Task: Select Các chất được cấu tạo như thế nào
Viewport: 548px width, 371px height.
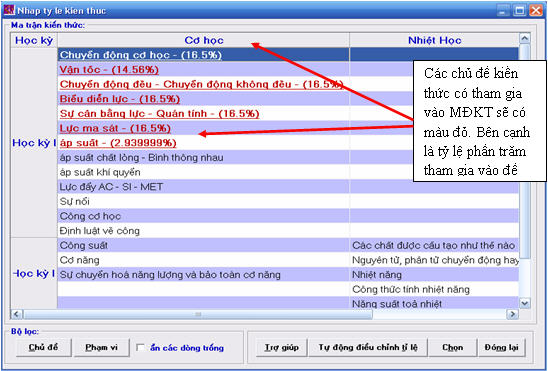Action: (x=434, y=246)
